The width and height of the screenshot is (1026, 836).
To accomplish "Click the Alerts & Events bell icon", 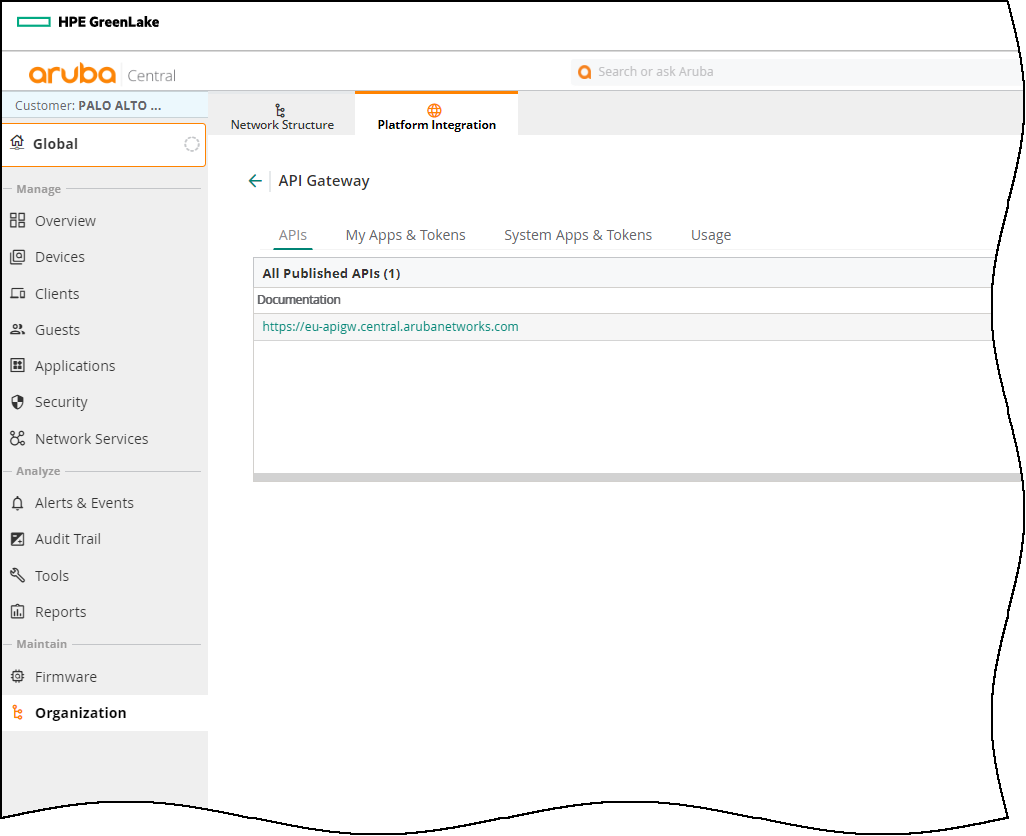I will tap(17, 503).
